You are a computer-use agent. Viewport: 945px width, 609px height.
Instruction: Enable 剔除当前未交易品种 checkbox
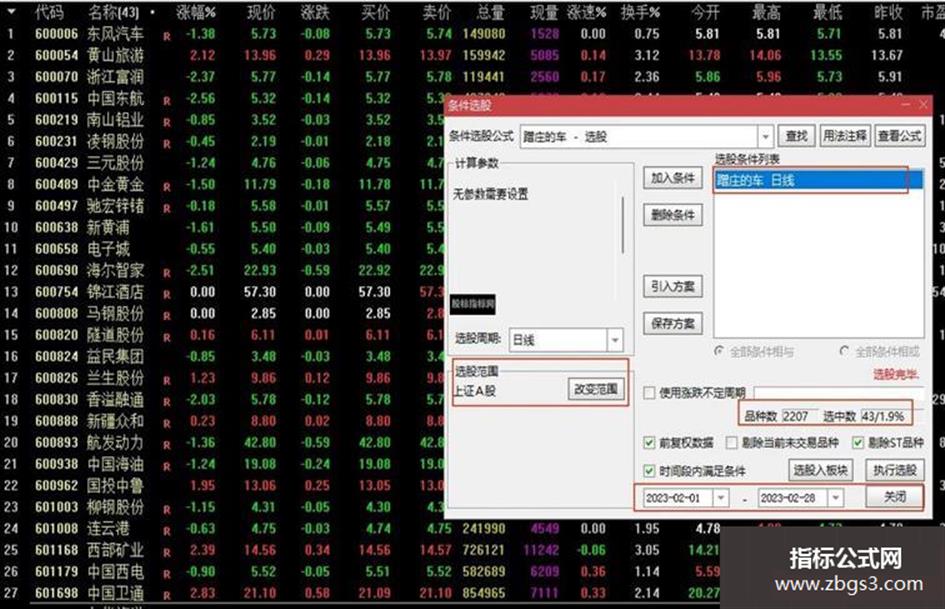(731, 443)
